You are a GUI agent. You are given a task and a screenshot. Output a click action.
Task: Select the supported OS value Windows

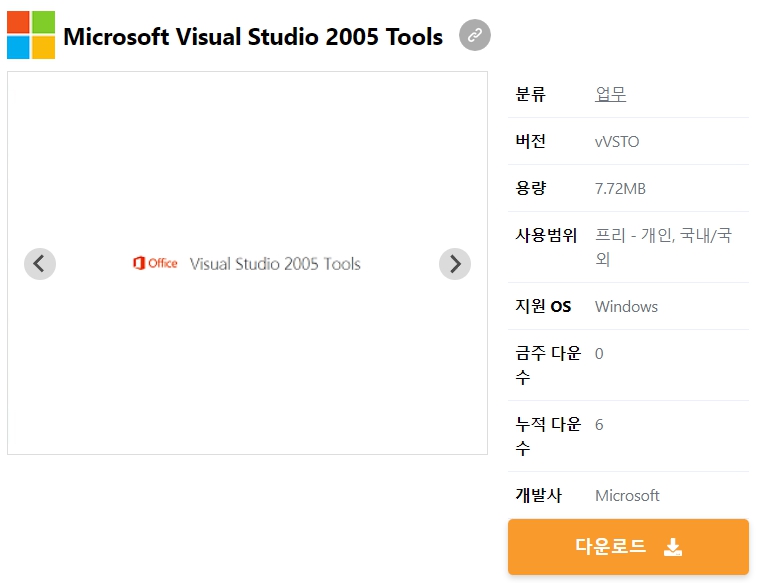point(627,306)
